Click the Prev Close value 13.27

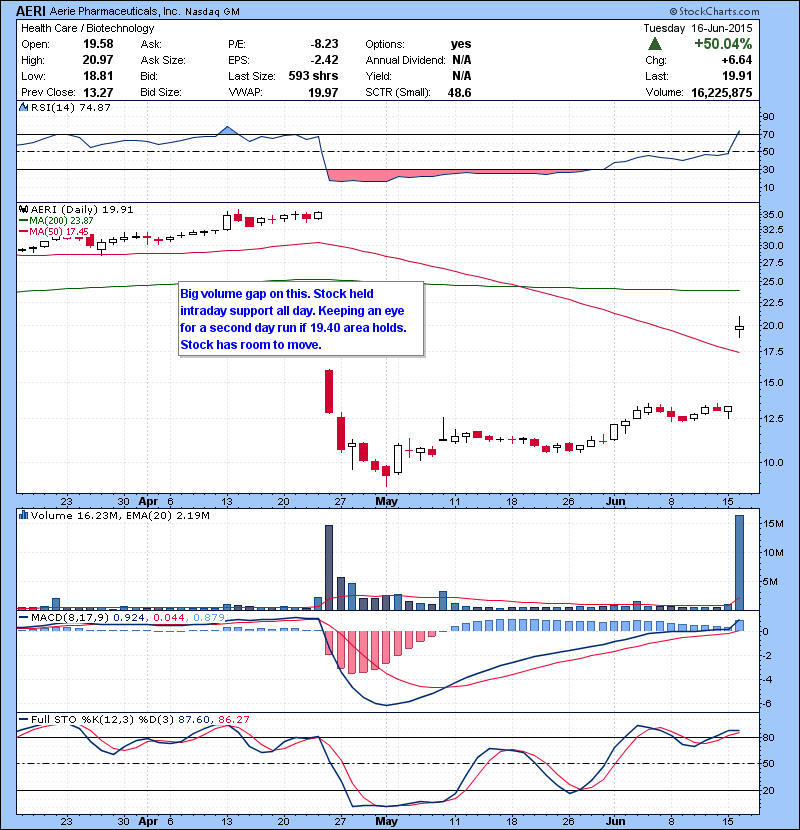[x=98, y=93]
